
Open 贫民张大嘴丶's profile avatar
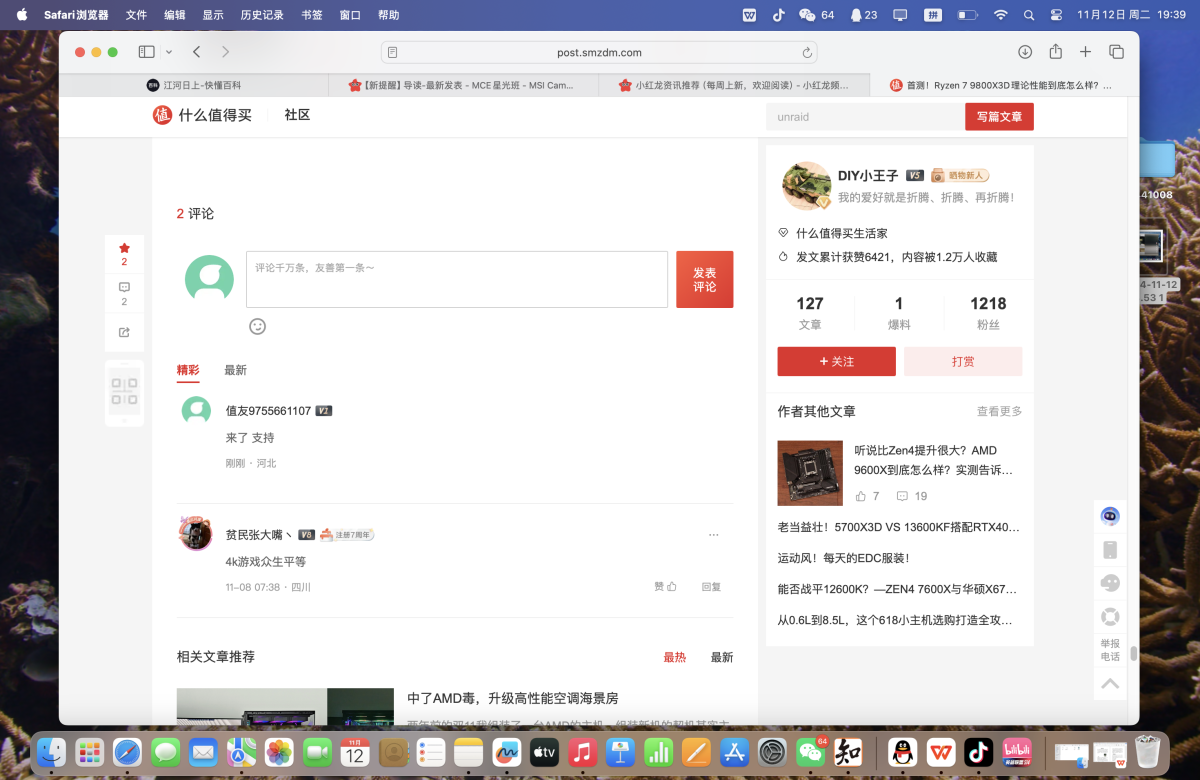pyautogui.click(x=196, y=534)
